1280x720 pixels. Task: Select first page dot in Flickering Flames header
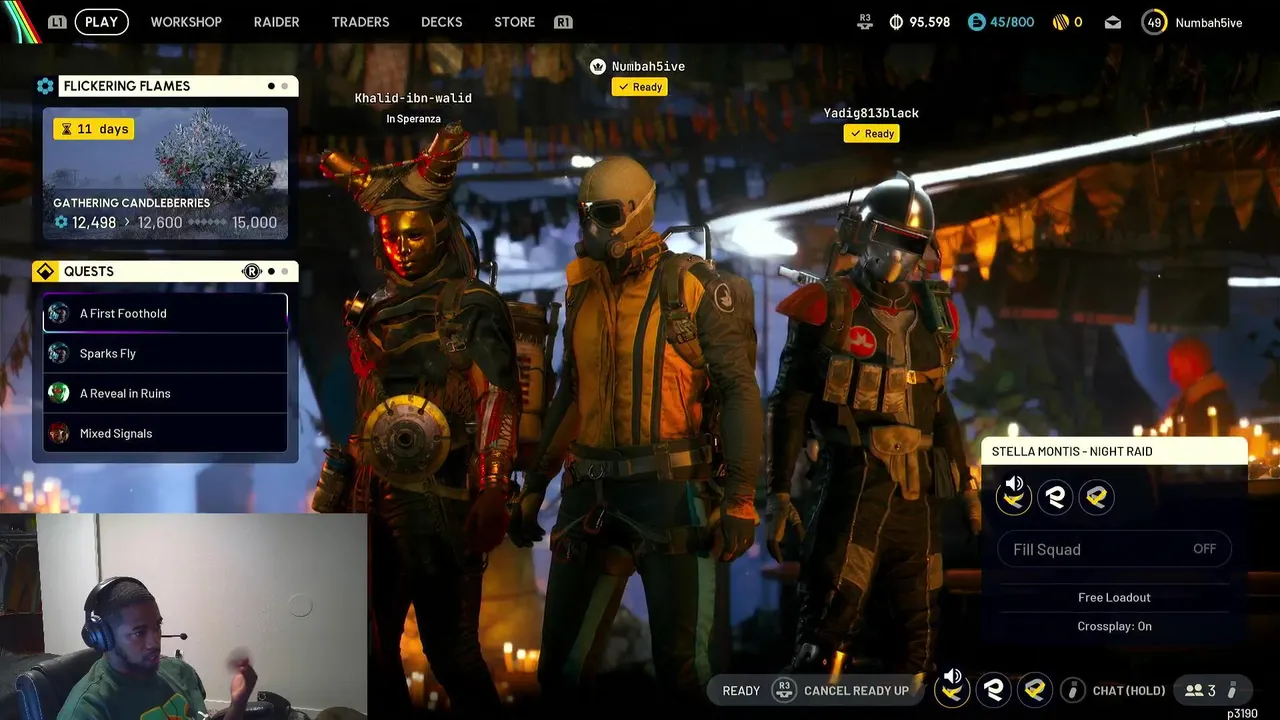pos(271,86)
